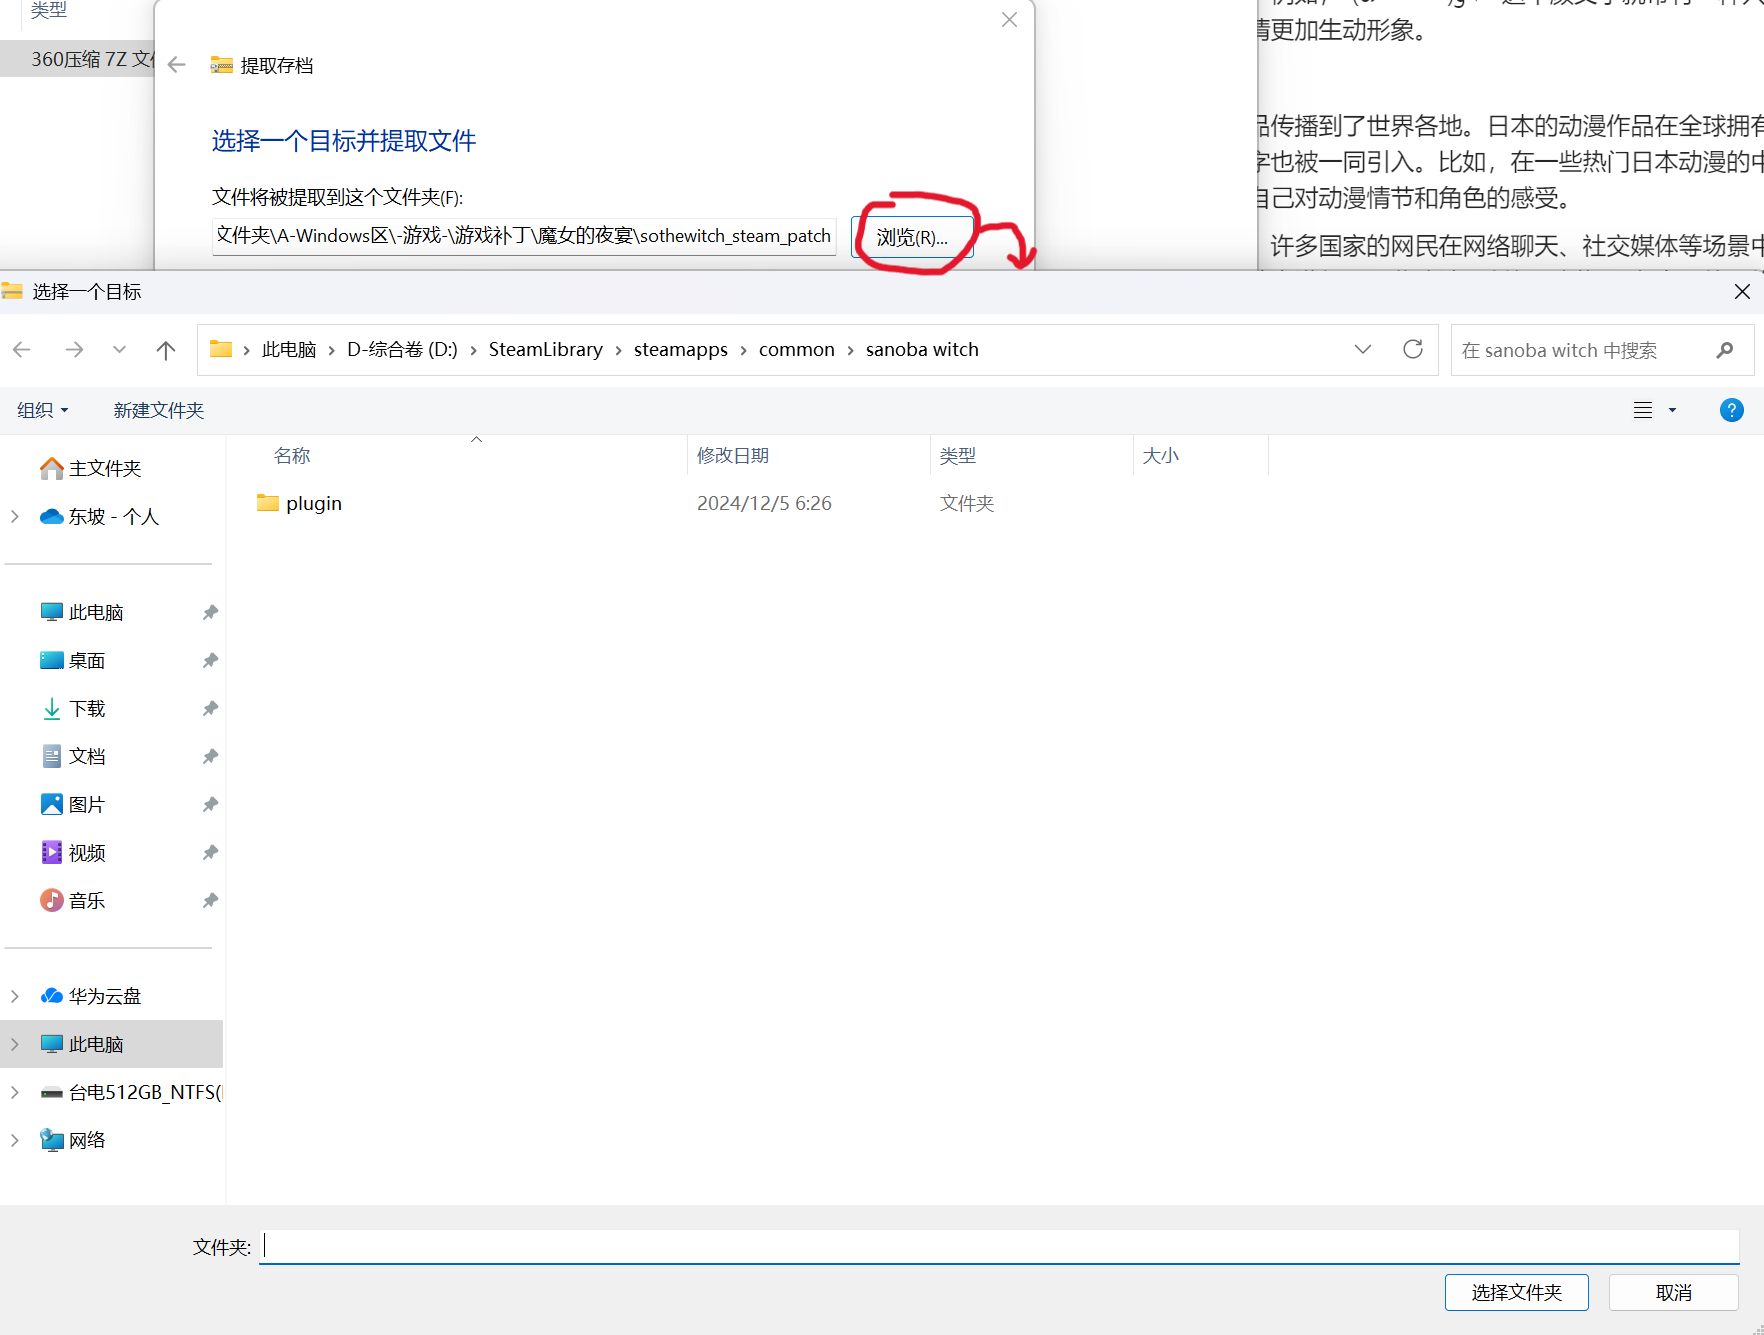1764x1335 pixels.
Task: Expand the 网络 tree node
Action: (15, 1141)
